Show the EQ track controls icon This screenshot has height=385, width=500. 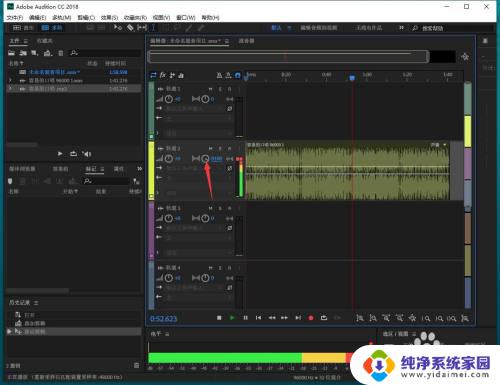[181, 75]
